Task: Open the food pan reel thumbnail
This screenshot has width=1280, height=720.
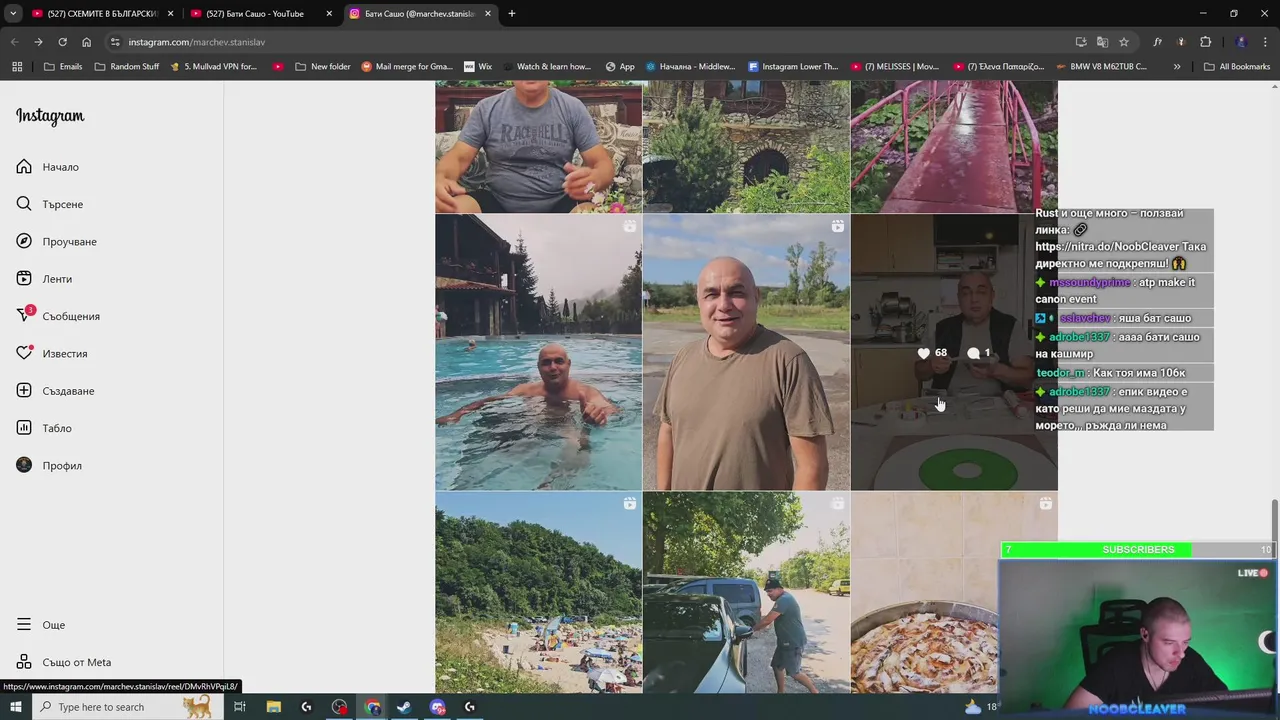Action: (x=925, y=593)
